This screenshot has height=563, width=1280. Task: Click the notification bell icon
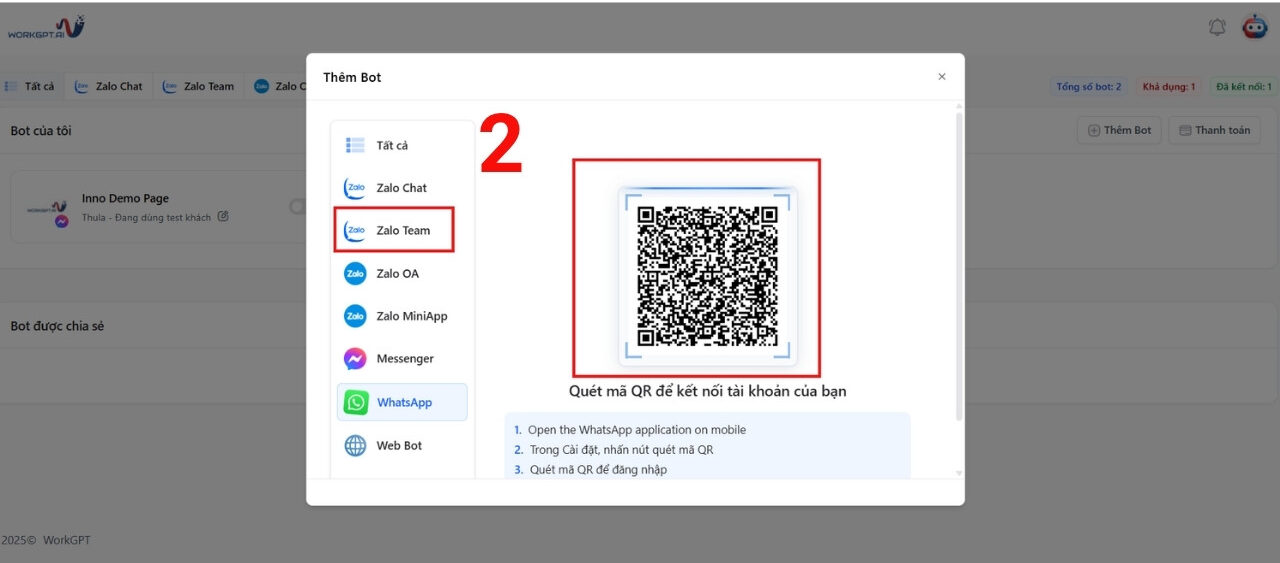[x=1217, y=27]
